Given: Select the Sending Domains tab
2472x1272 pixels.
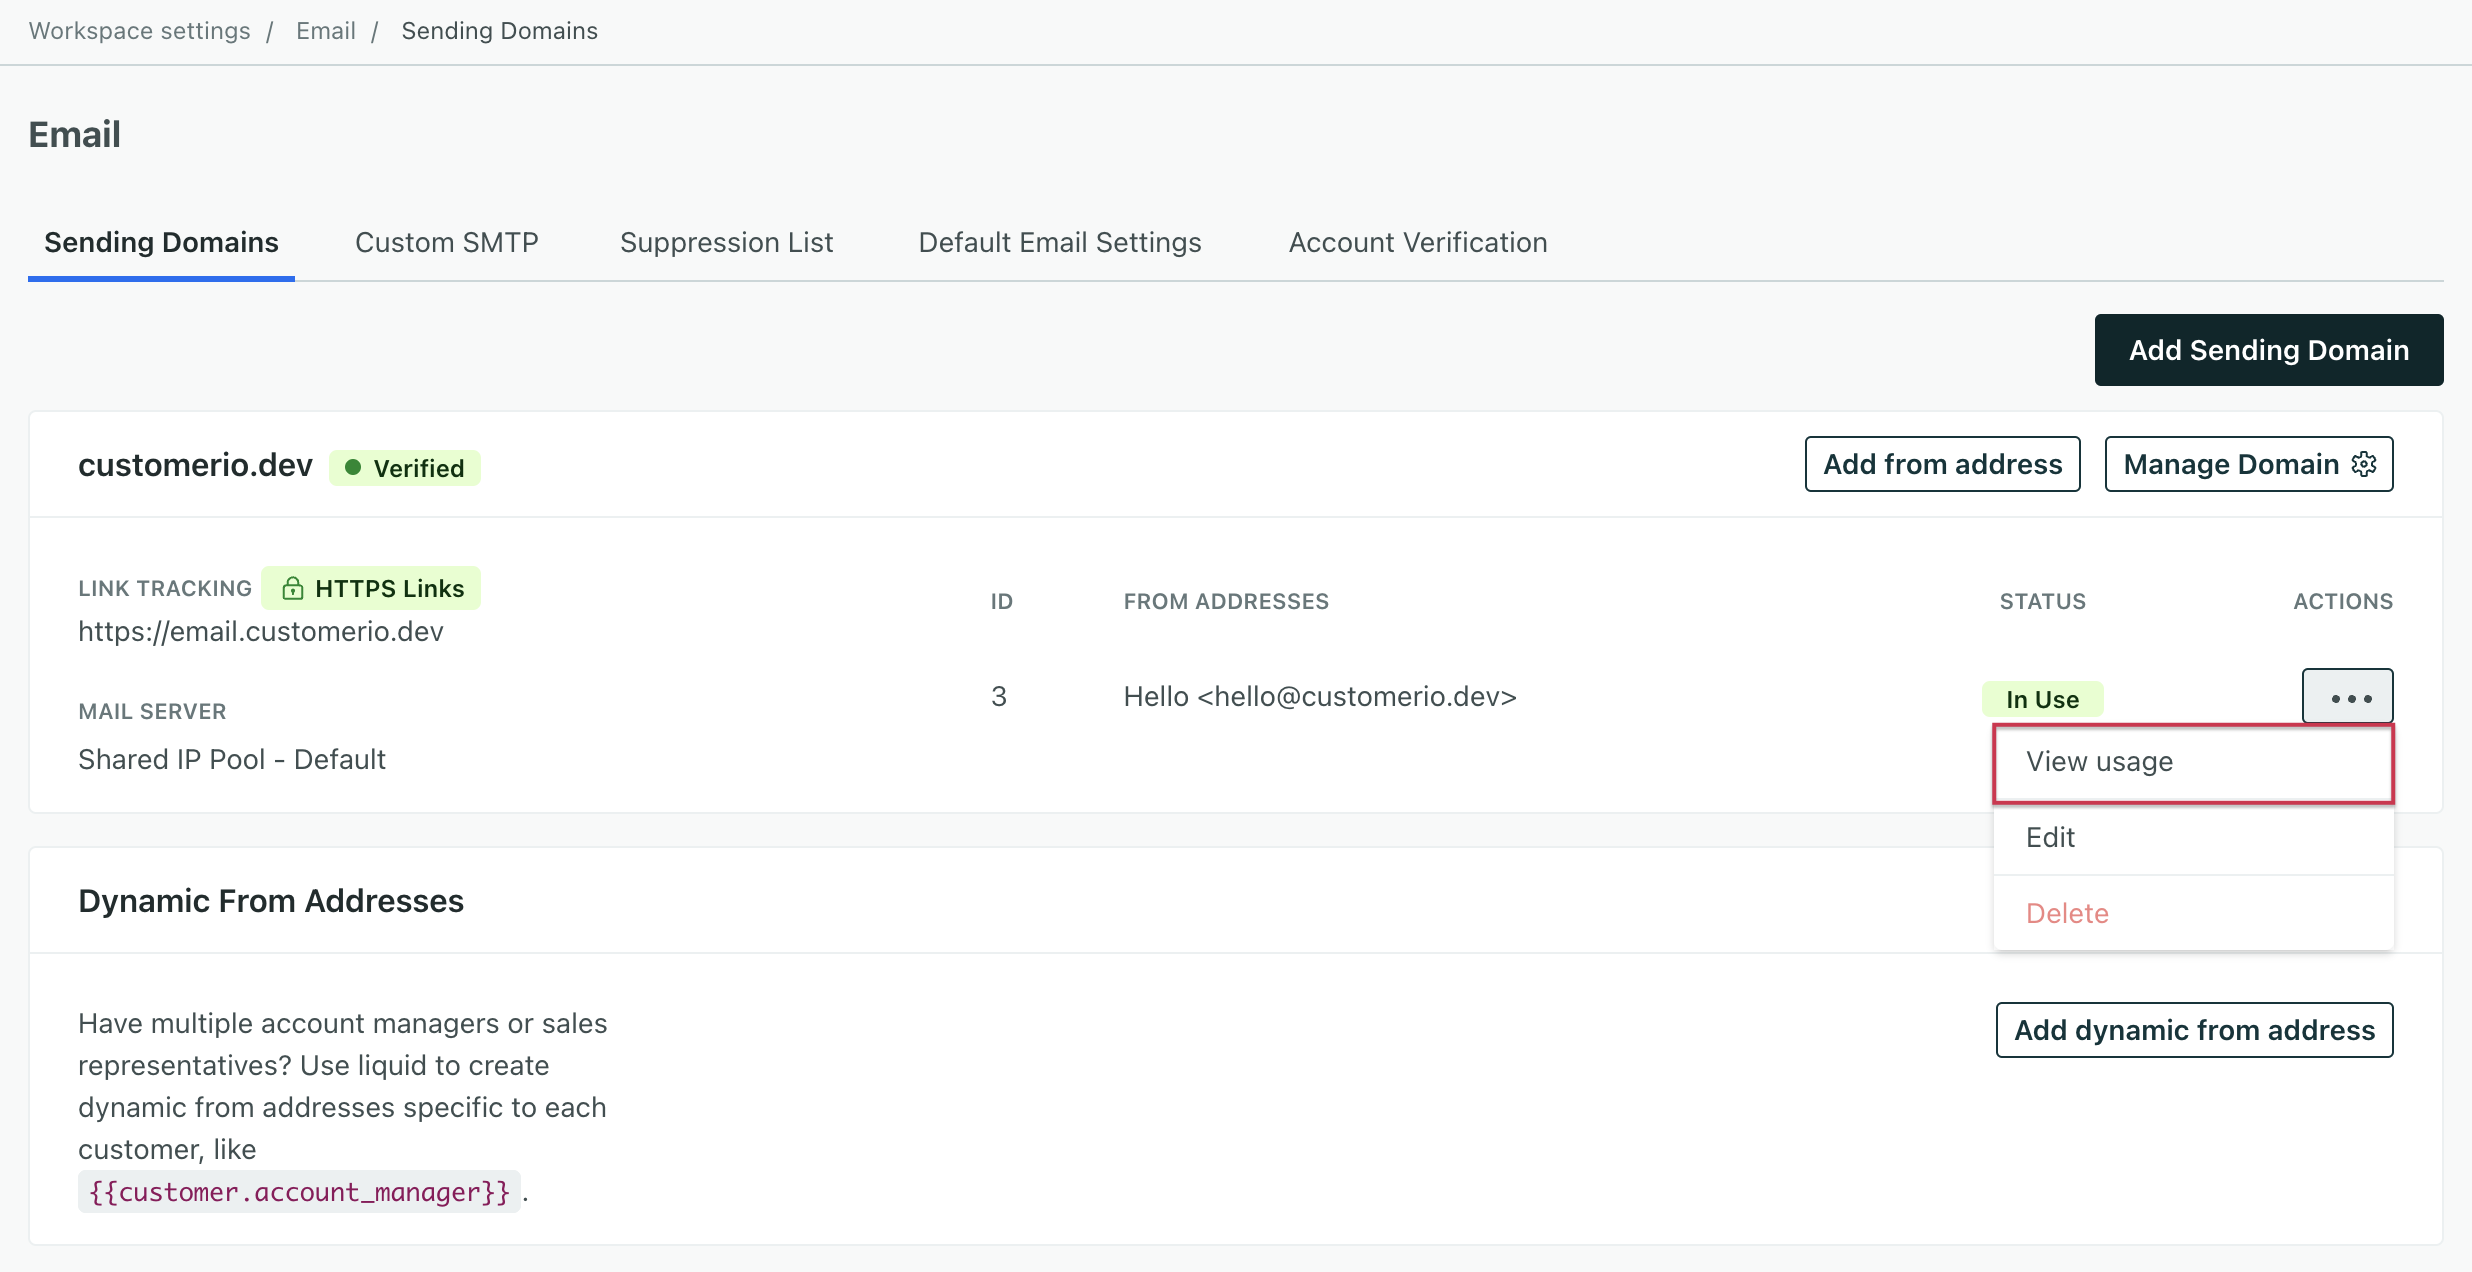Looking at the screenshot, I should pos(161,243).
